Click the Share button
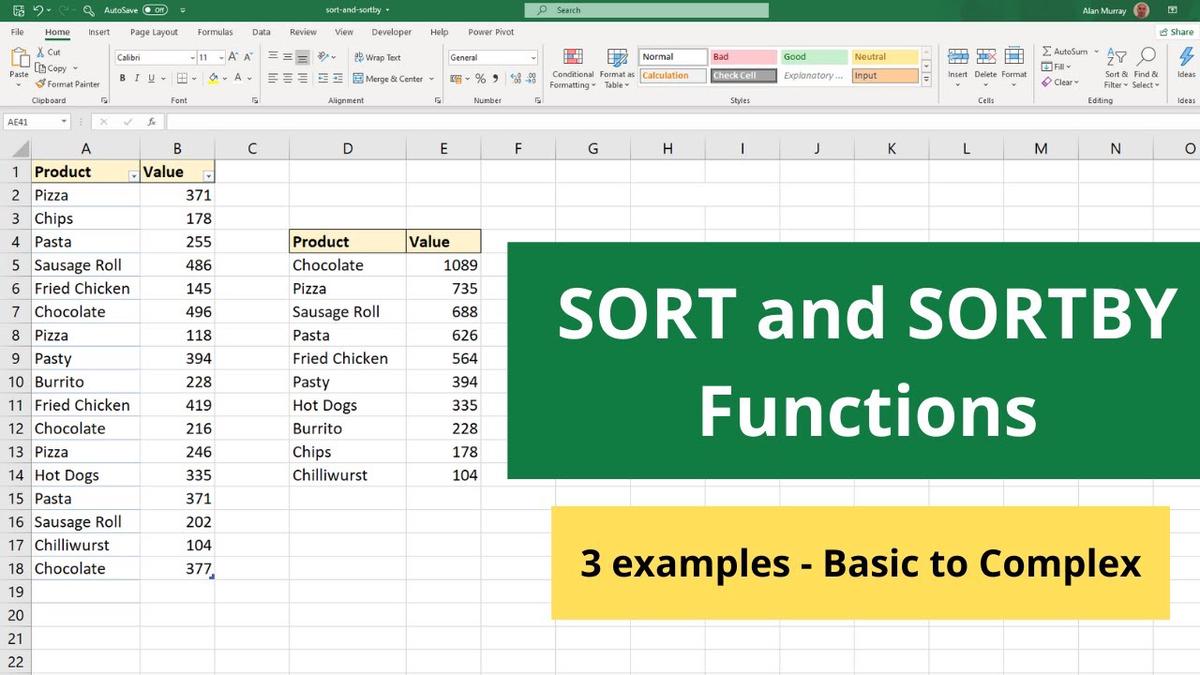The width and height of the screenshot is (1200, 675). (x=1179, y=31)
